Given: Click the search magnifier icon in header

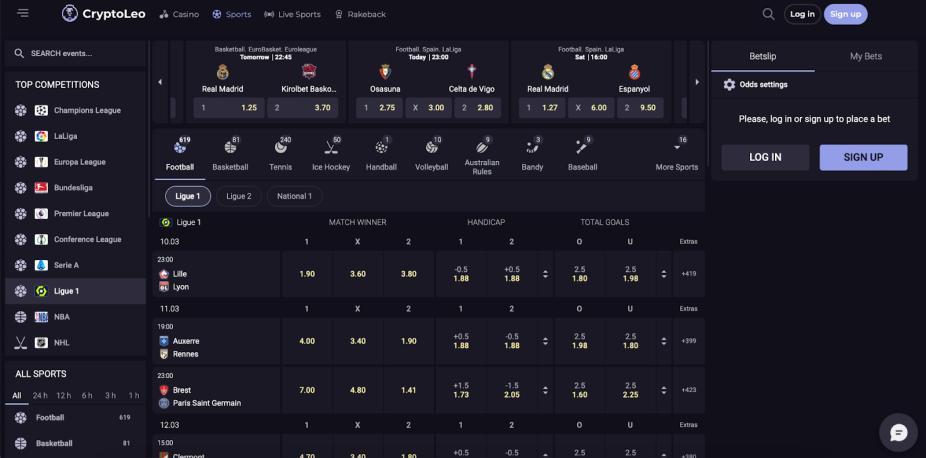Looking at the screenshot, I should [x=768, y=14].
